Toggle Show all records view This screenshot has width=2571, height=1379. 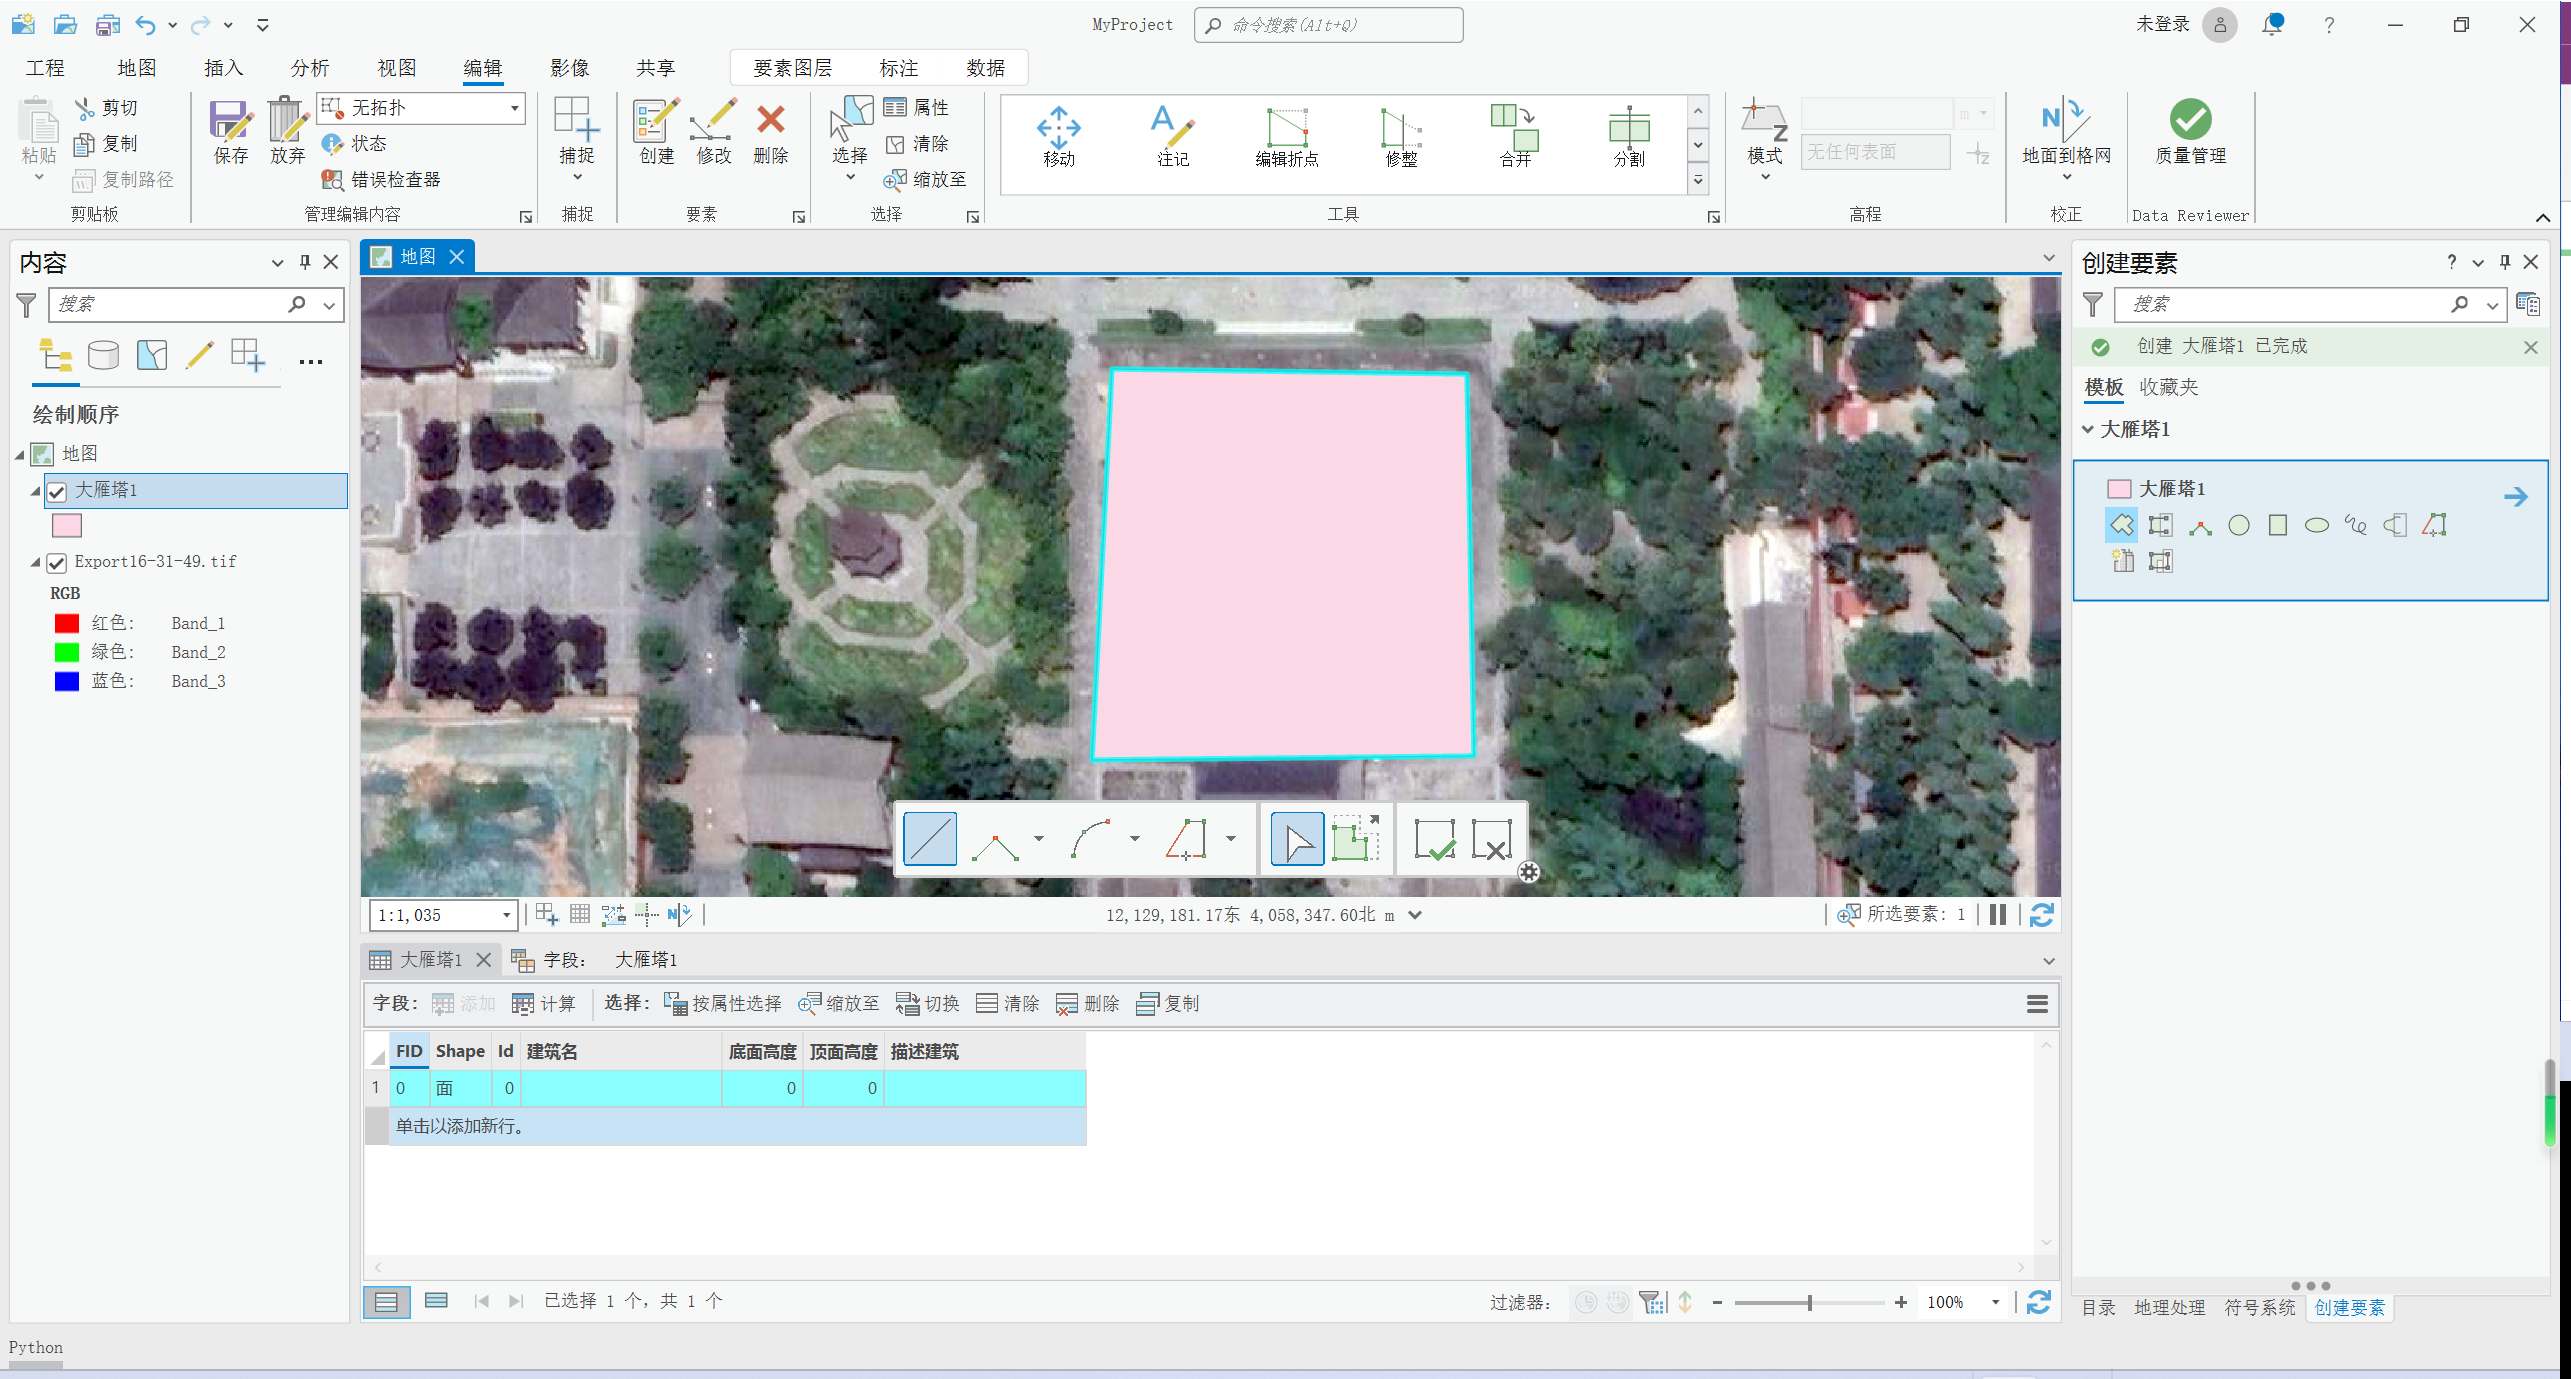coord(386,1301)
